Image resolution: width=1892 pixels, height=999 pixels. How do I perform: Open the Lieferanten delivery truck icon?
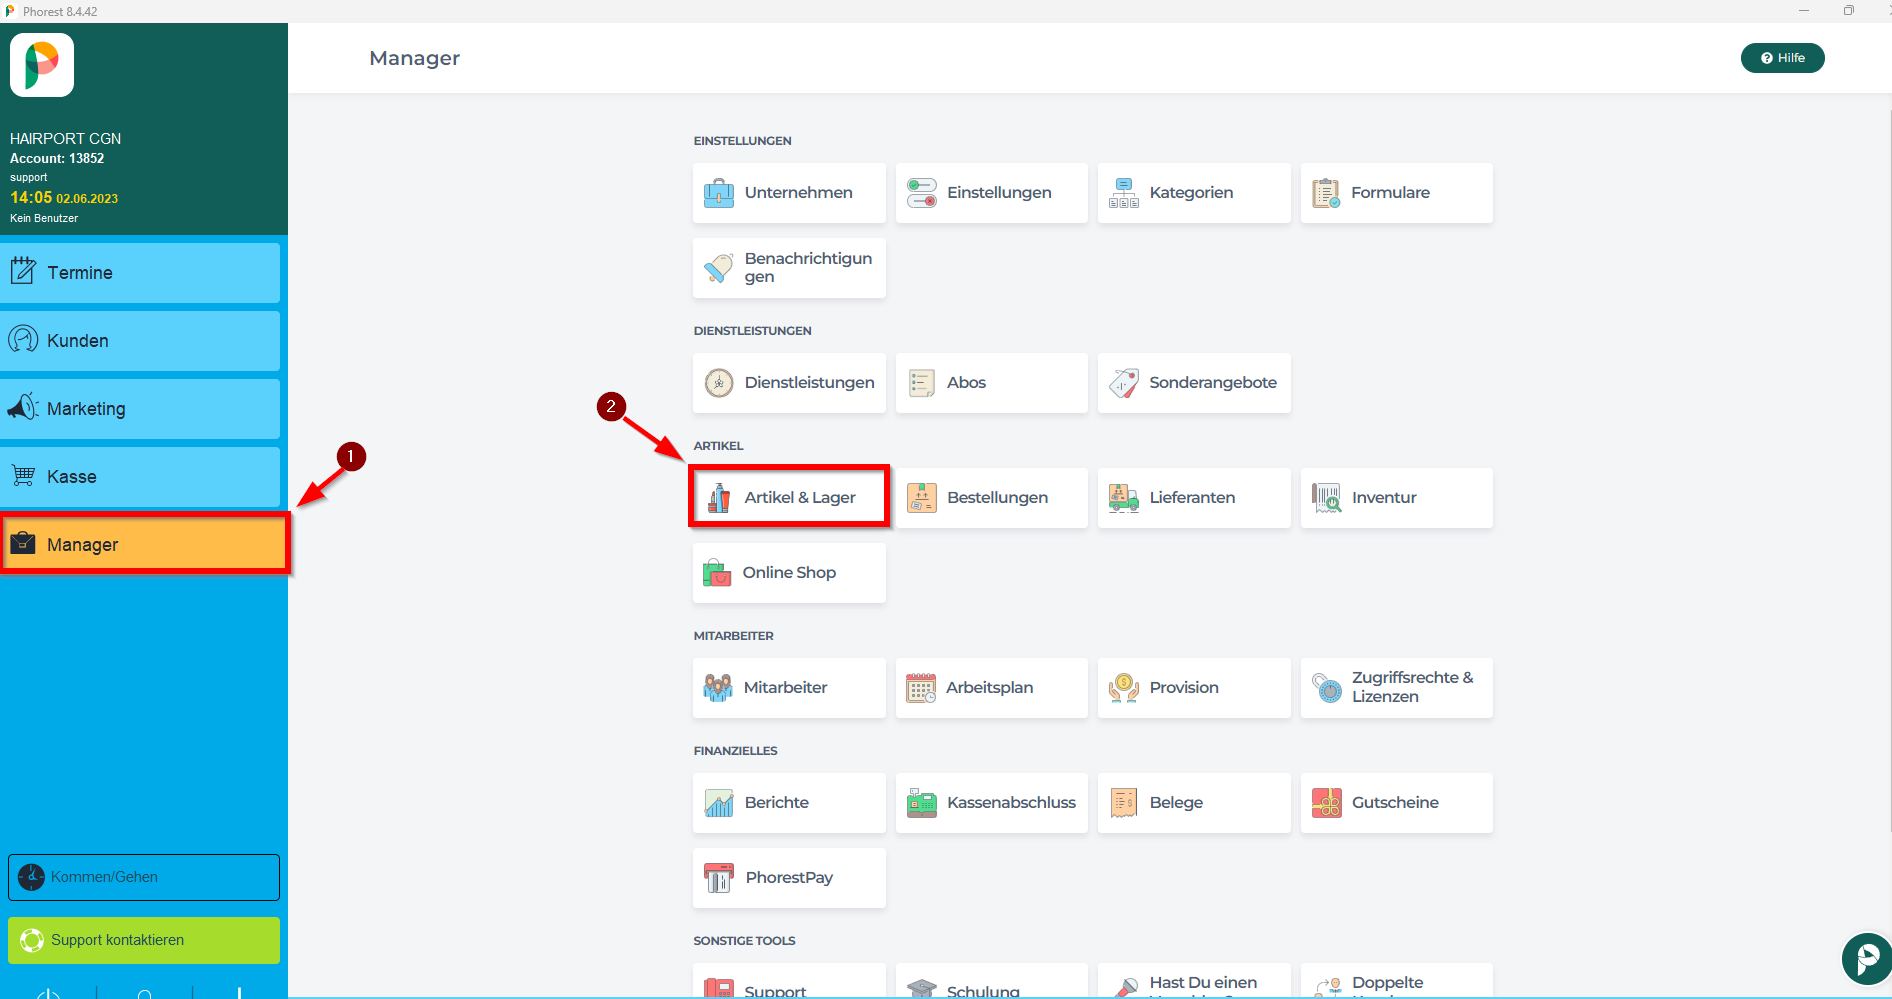coord(1124,497)
